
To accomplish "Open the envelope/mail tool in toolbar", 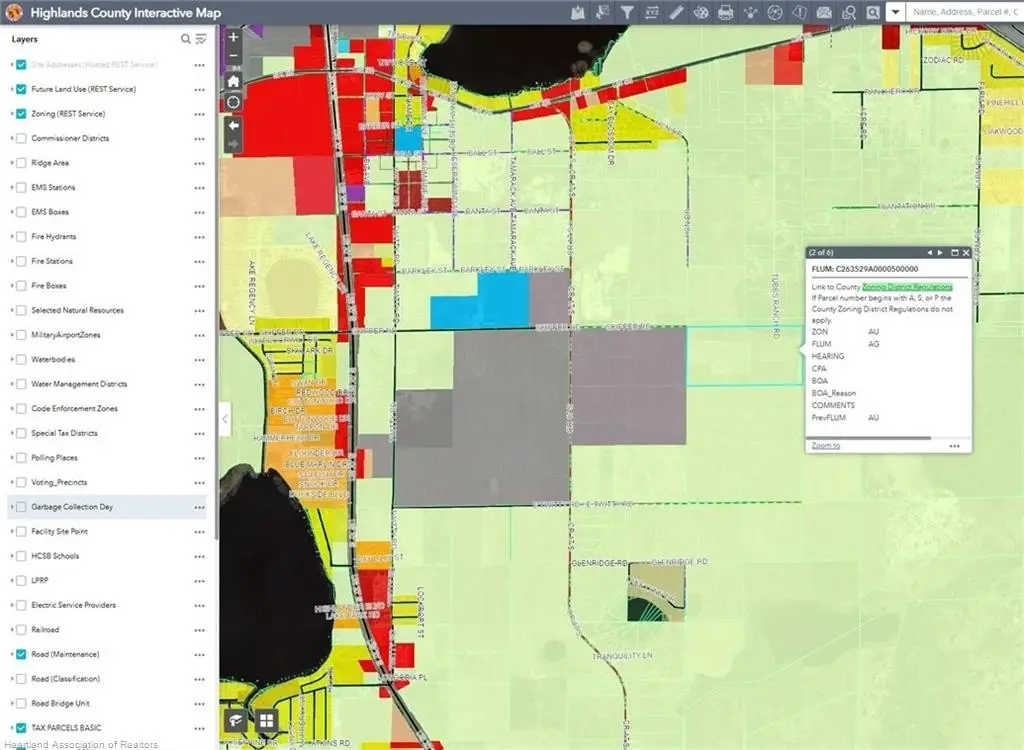I will (824, 12).
